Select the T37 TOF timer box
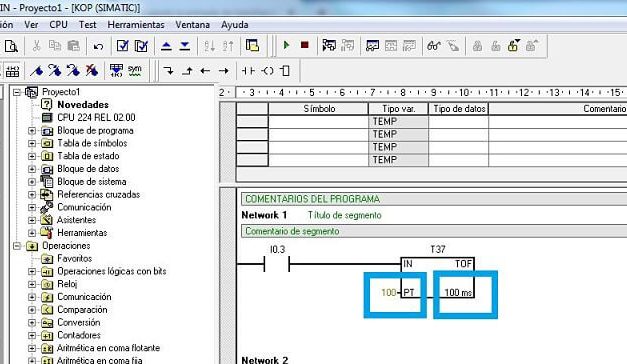The image size is (627, 364). (438, 278)
